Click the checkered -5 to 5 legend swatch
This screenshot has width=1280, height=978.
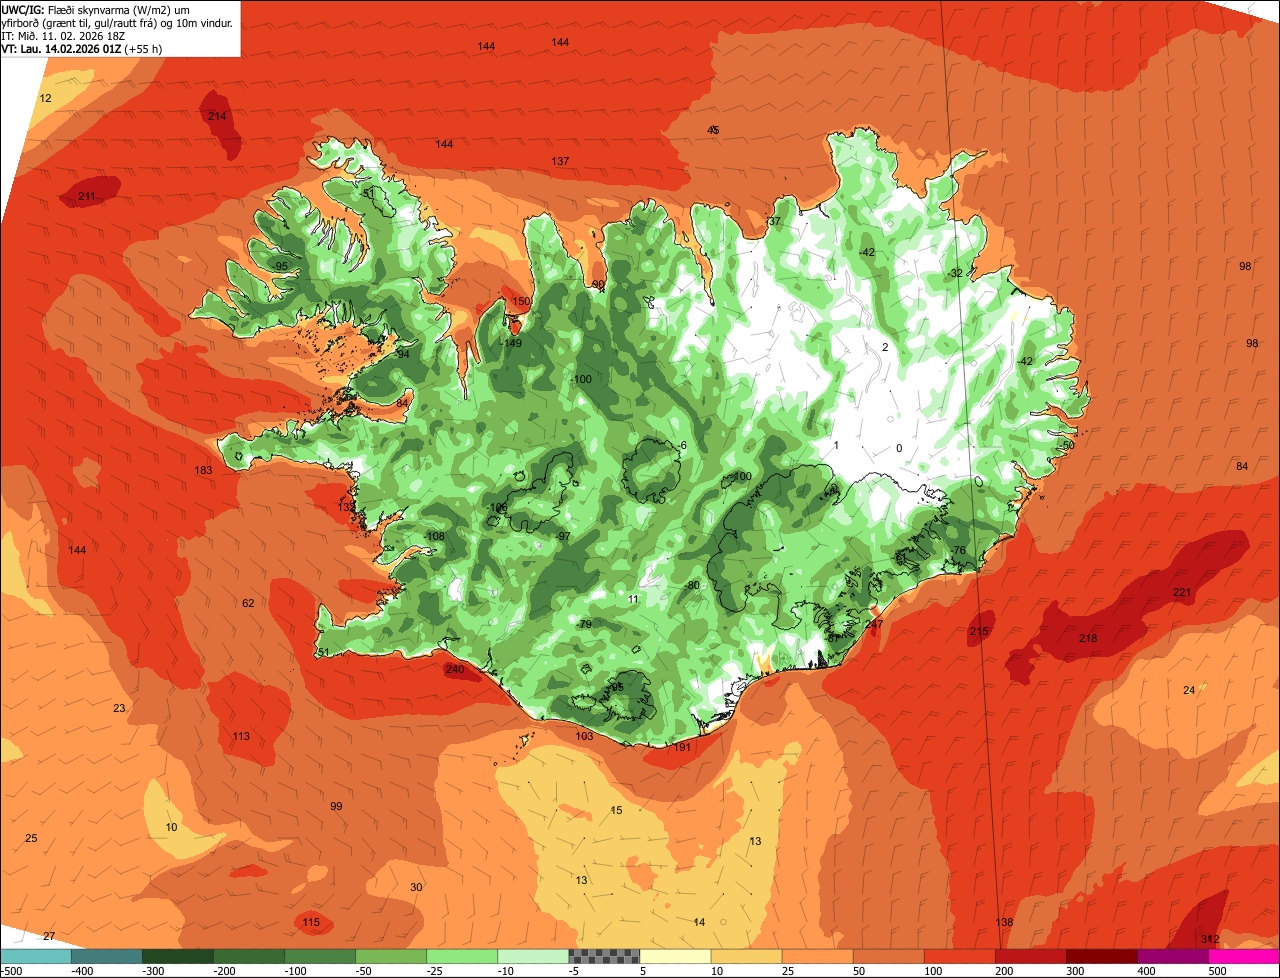pos(604,955)
